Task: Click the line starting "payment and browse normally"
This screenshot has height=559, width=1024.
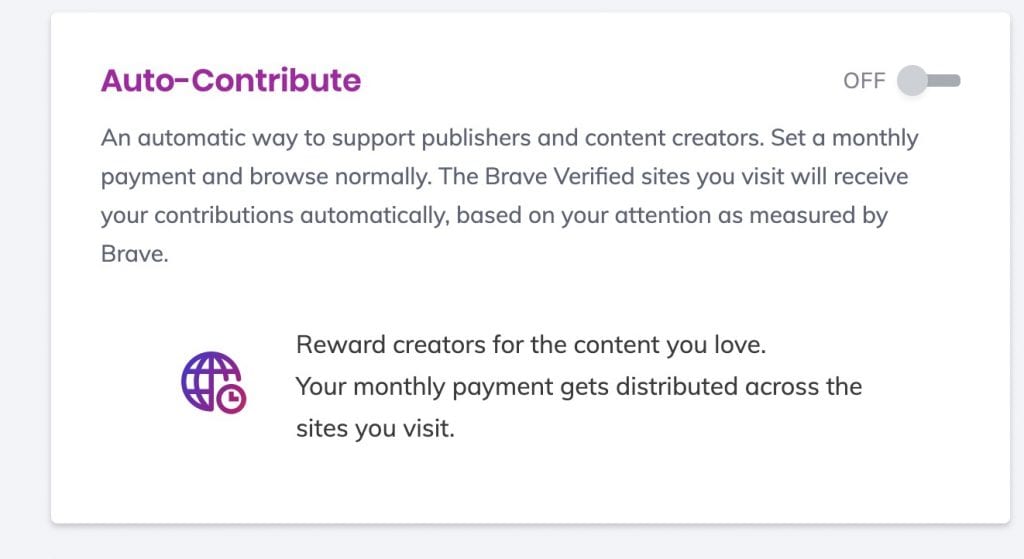Action: [504, 176]
